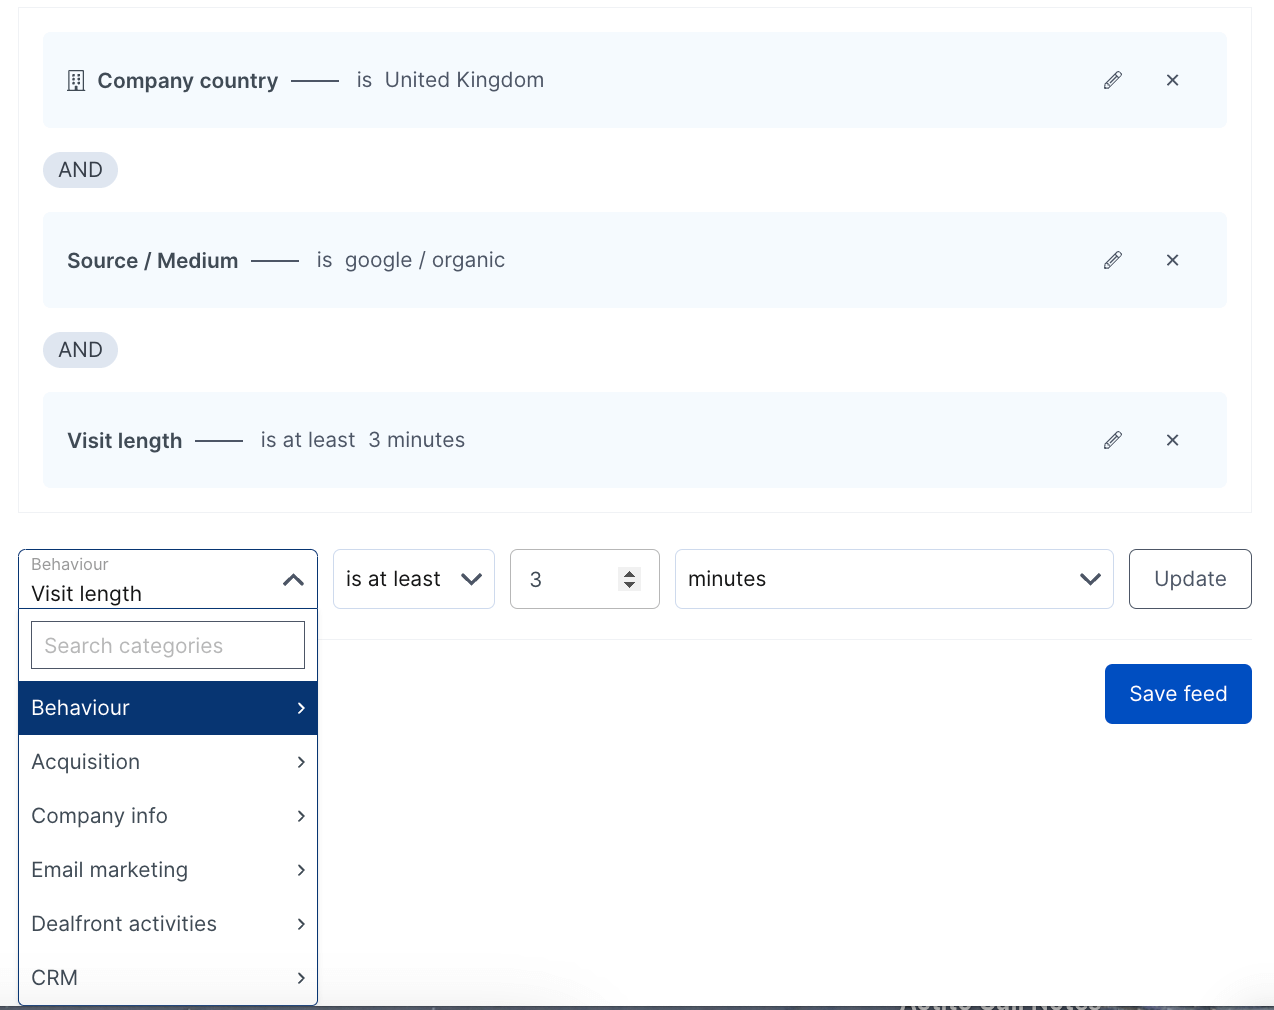
Task: Click the Search categories field
Action: click(167, 645)
